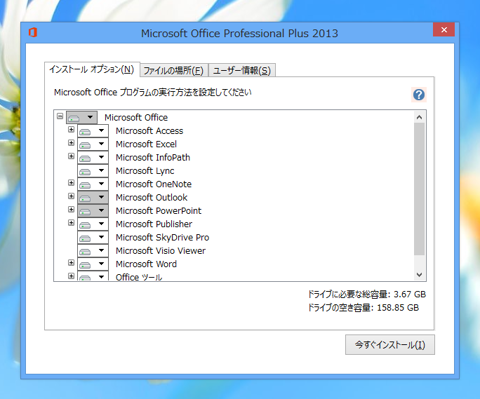Expand the Microsoft InfoPath tree node
This screenshot has width=480, height=399.
tap(71, 156)
